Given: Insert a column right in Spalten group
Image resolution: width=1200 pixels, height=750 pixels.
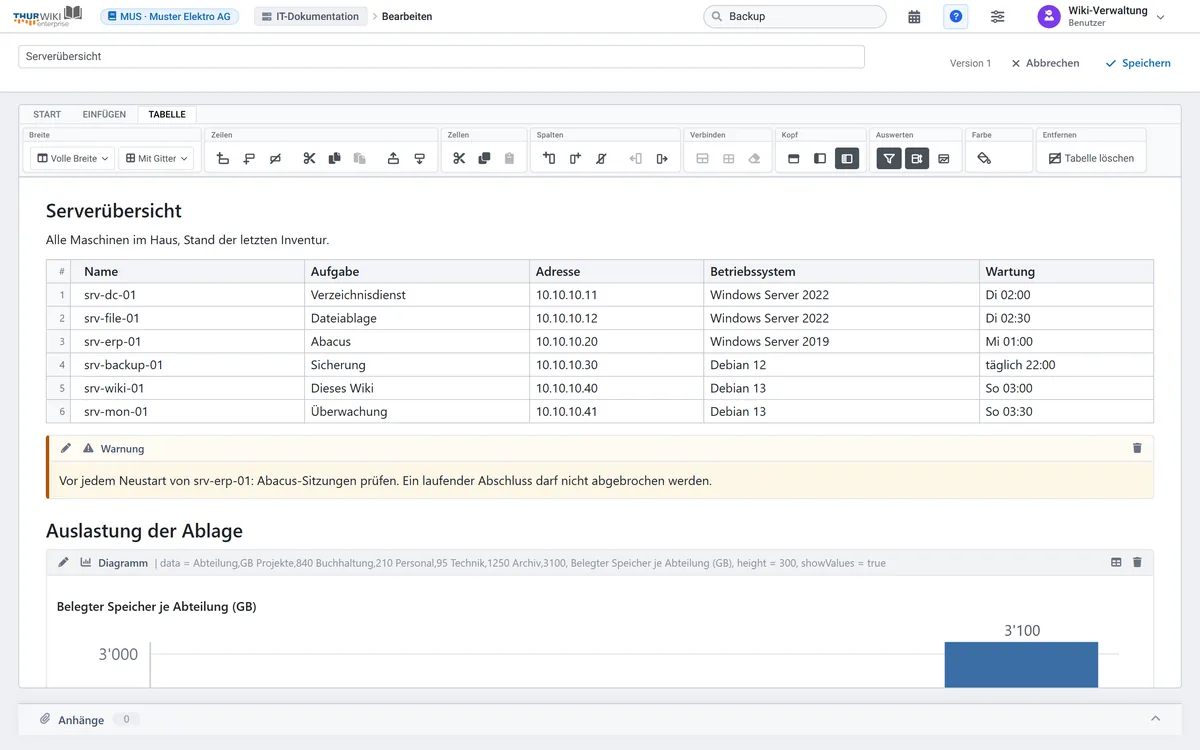Looking at the screenshot, I should 575,158.
